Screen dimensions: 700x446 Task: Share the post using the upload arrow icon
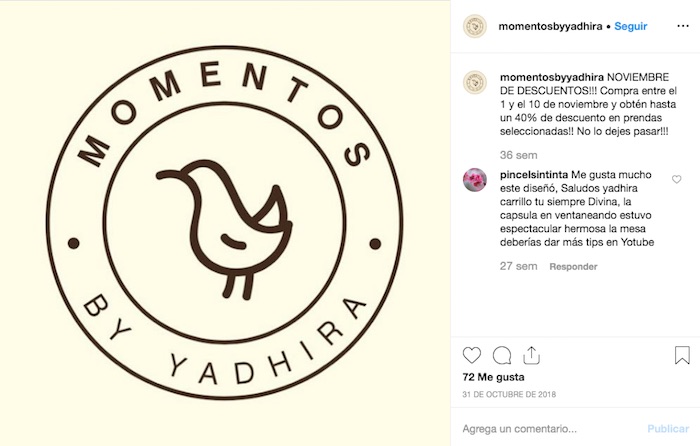click(x=531, y=356)
